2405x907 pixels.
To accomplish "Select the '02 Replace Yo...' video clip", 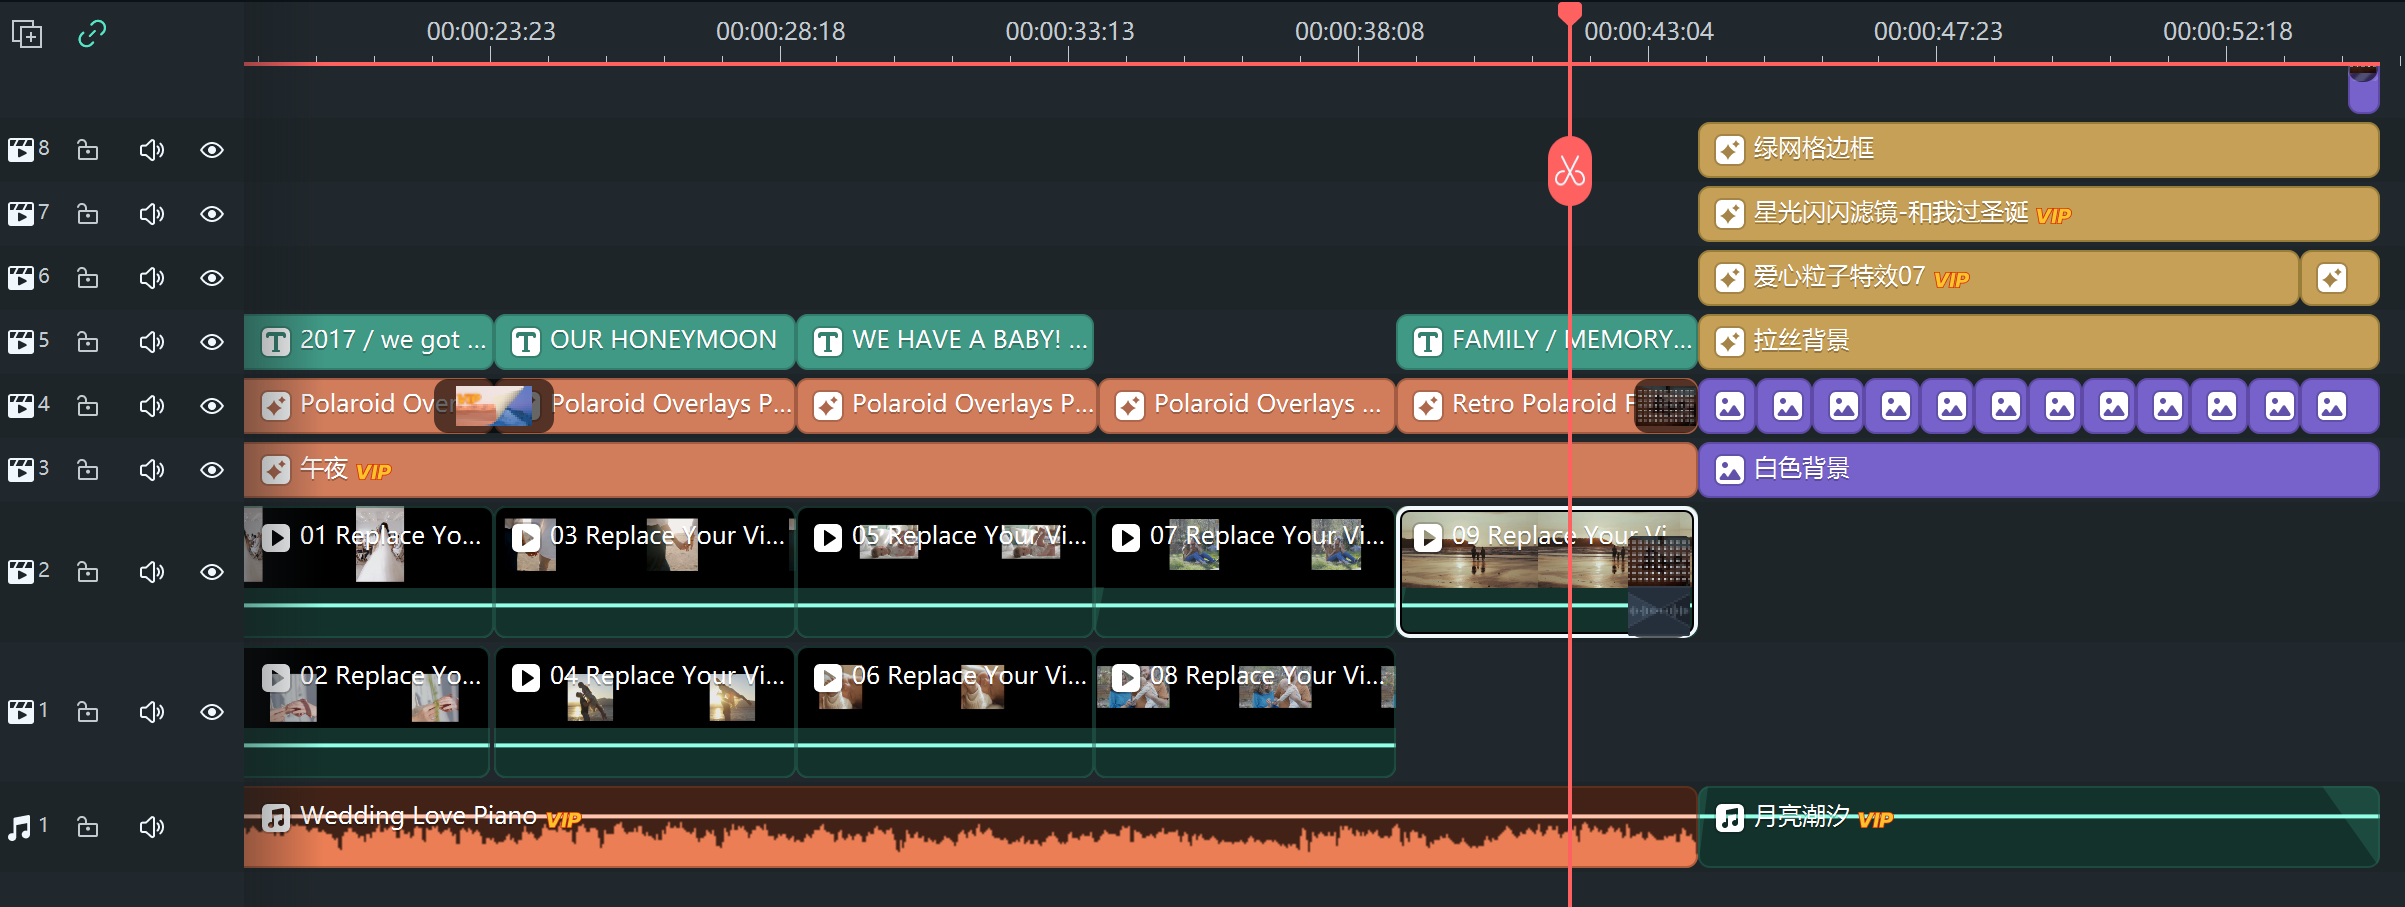I will coord(366,712).
